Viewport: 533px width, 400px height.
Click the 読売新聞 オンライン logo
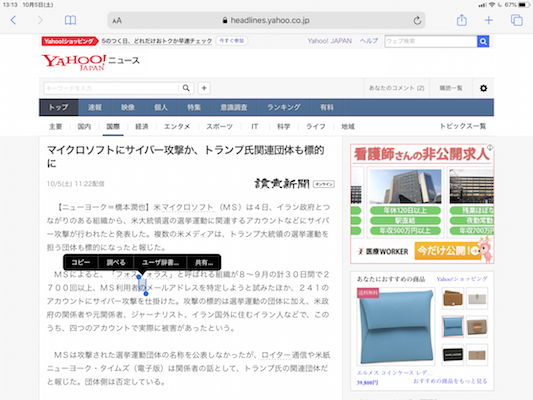coord(294,184)
